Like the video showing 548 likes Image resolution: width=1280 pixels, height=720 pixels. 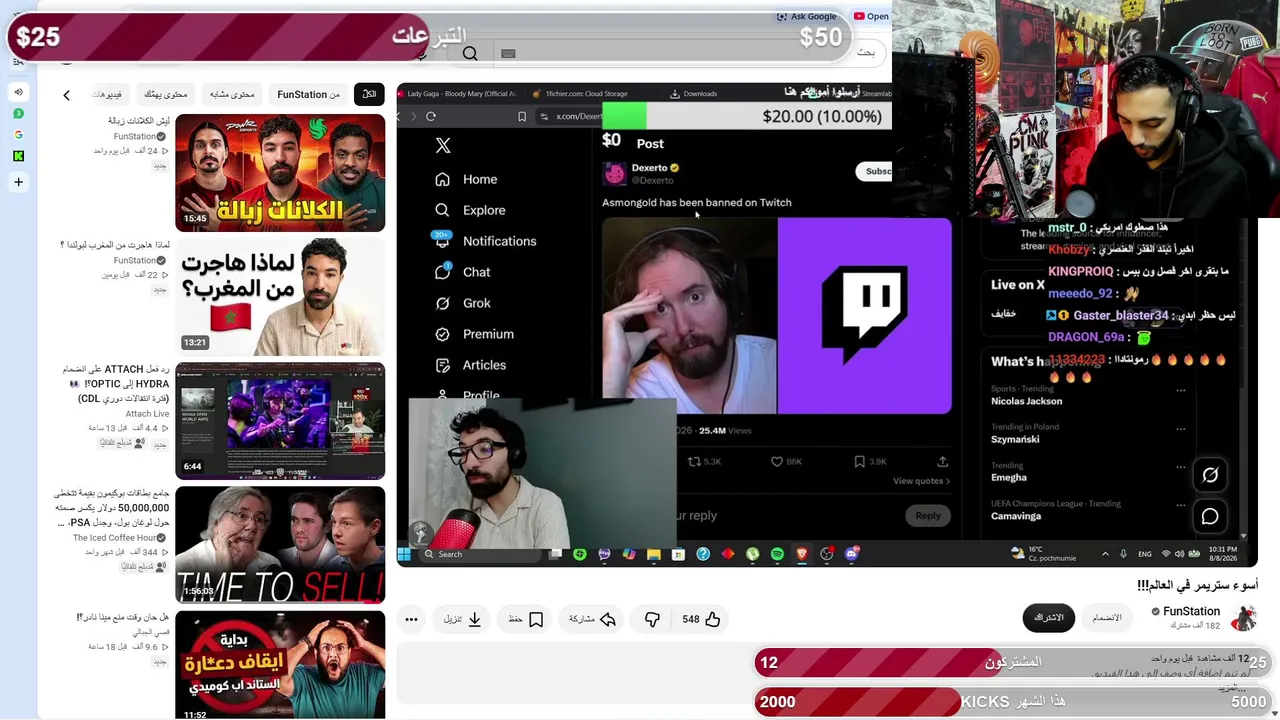tap(701, 619)
